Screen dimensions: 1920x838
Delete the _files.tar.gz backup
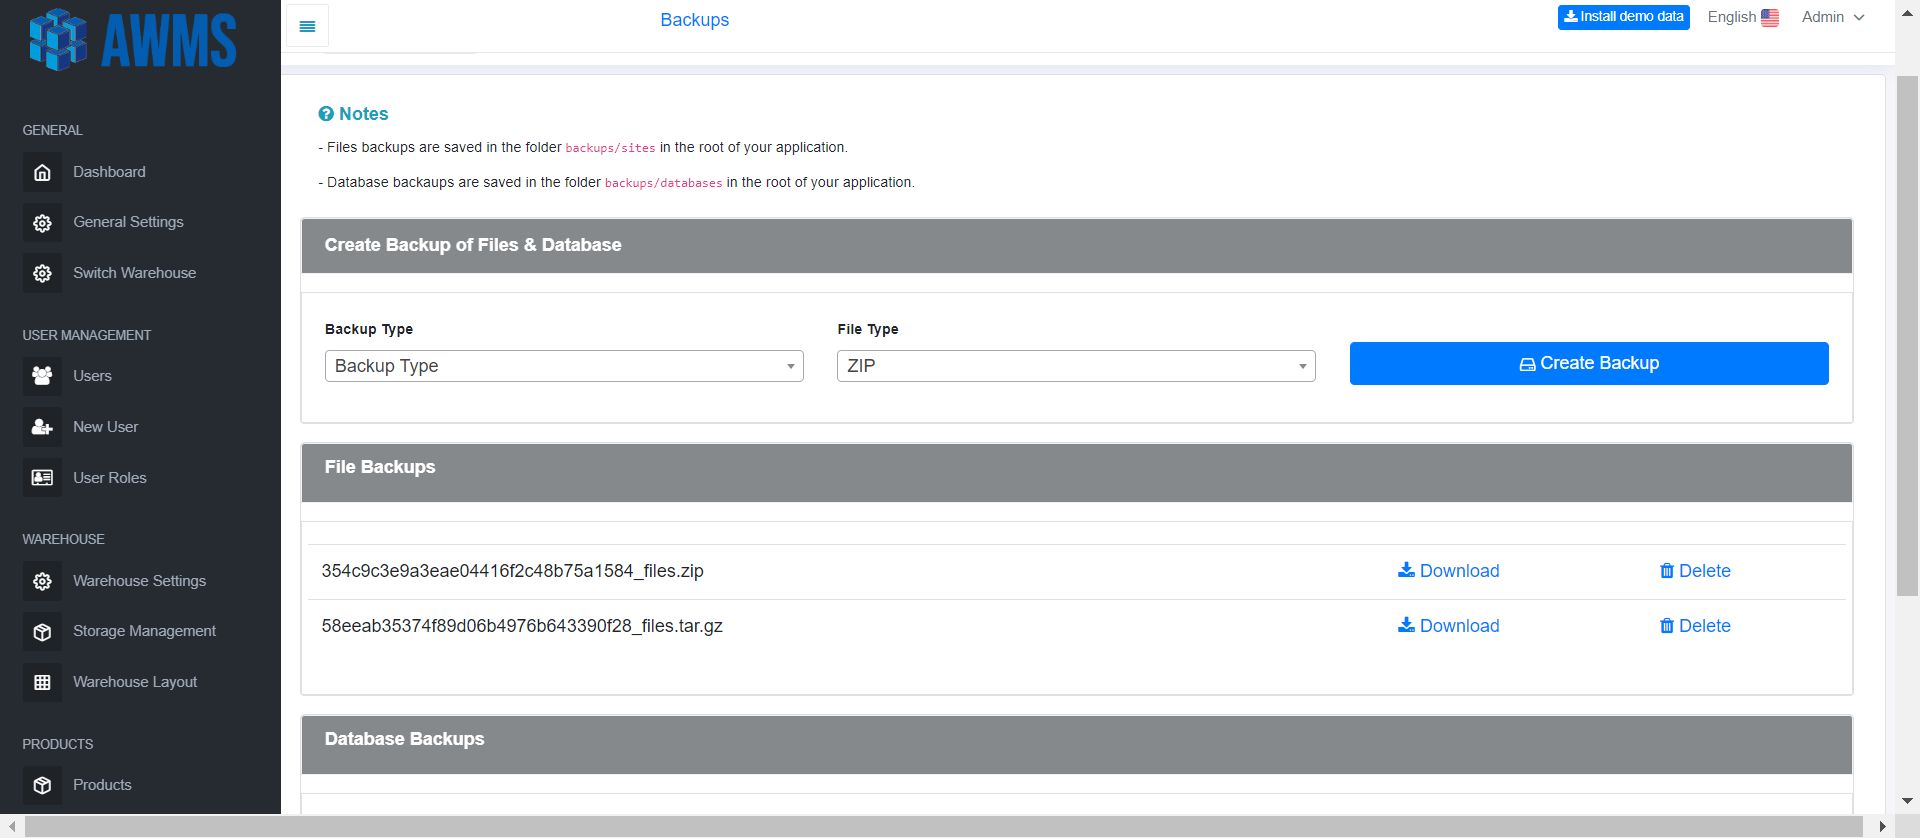point(1695,626)
